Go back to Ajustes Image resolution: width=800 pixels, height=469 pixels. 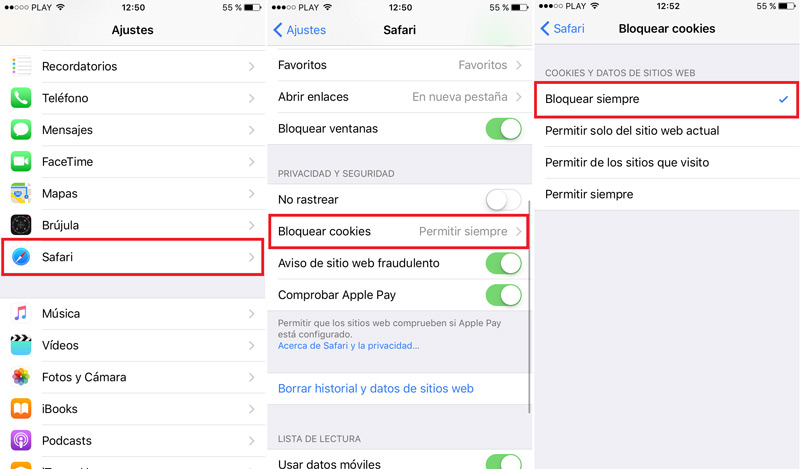point(300,30)
